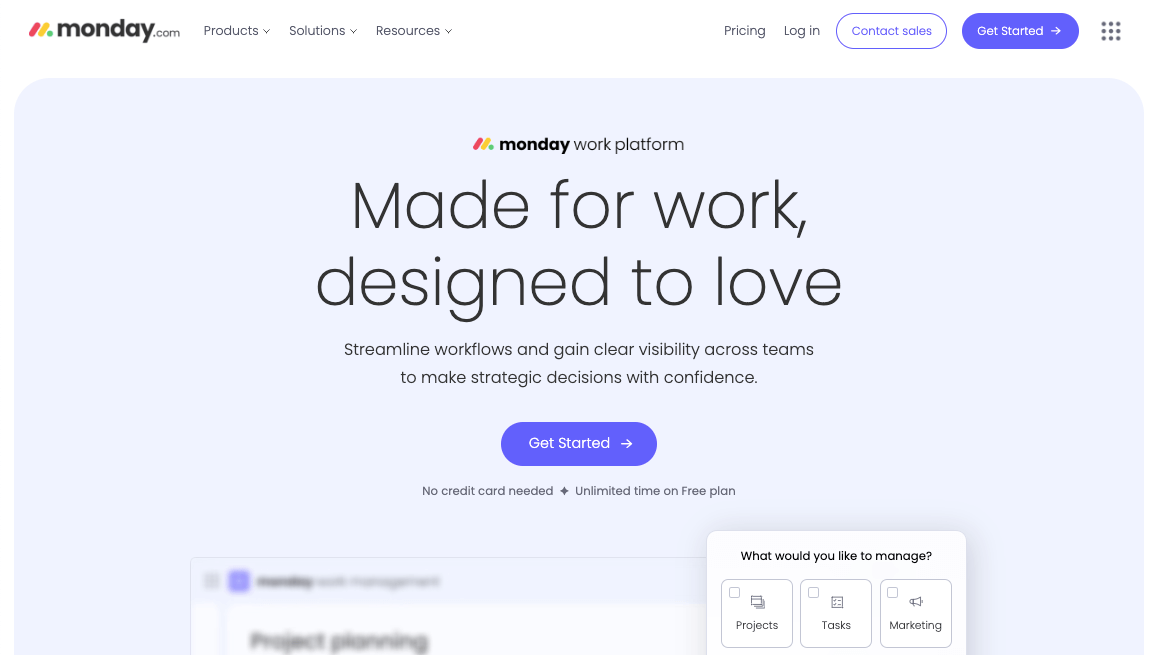The width and height of the screenshot is (1158, 655).
Task: Expand the Solutions dropdown menu
Action: (x=323, y=31)
